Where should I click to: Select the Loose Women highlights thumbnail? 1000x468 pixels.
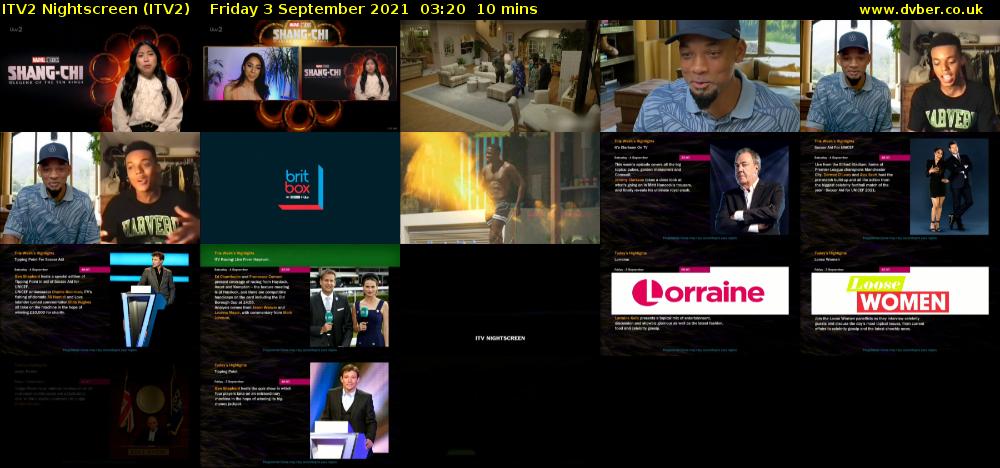900,300
